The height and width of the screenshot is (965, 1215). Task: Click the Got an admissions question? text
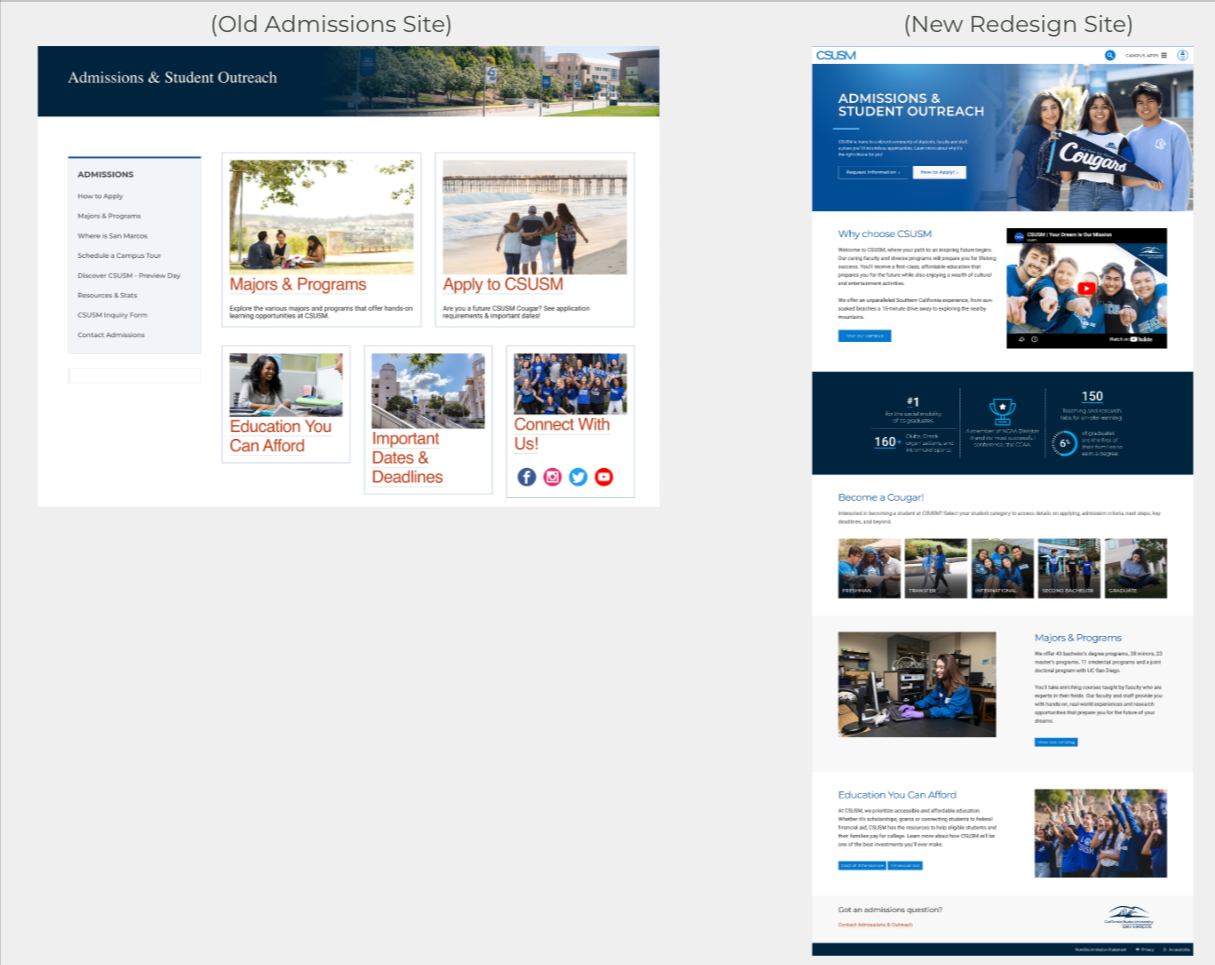(x=890, y=909)
